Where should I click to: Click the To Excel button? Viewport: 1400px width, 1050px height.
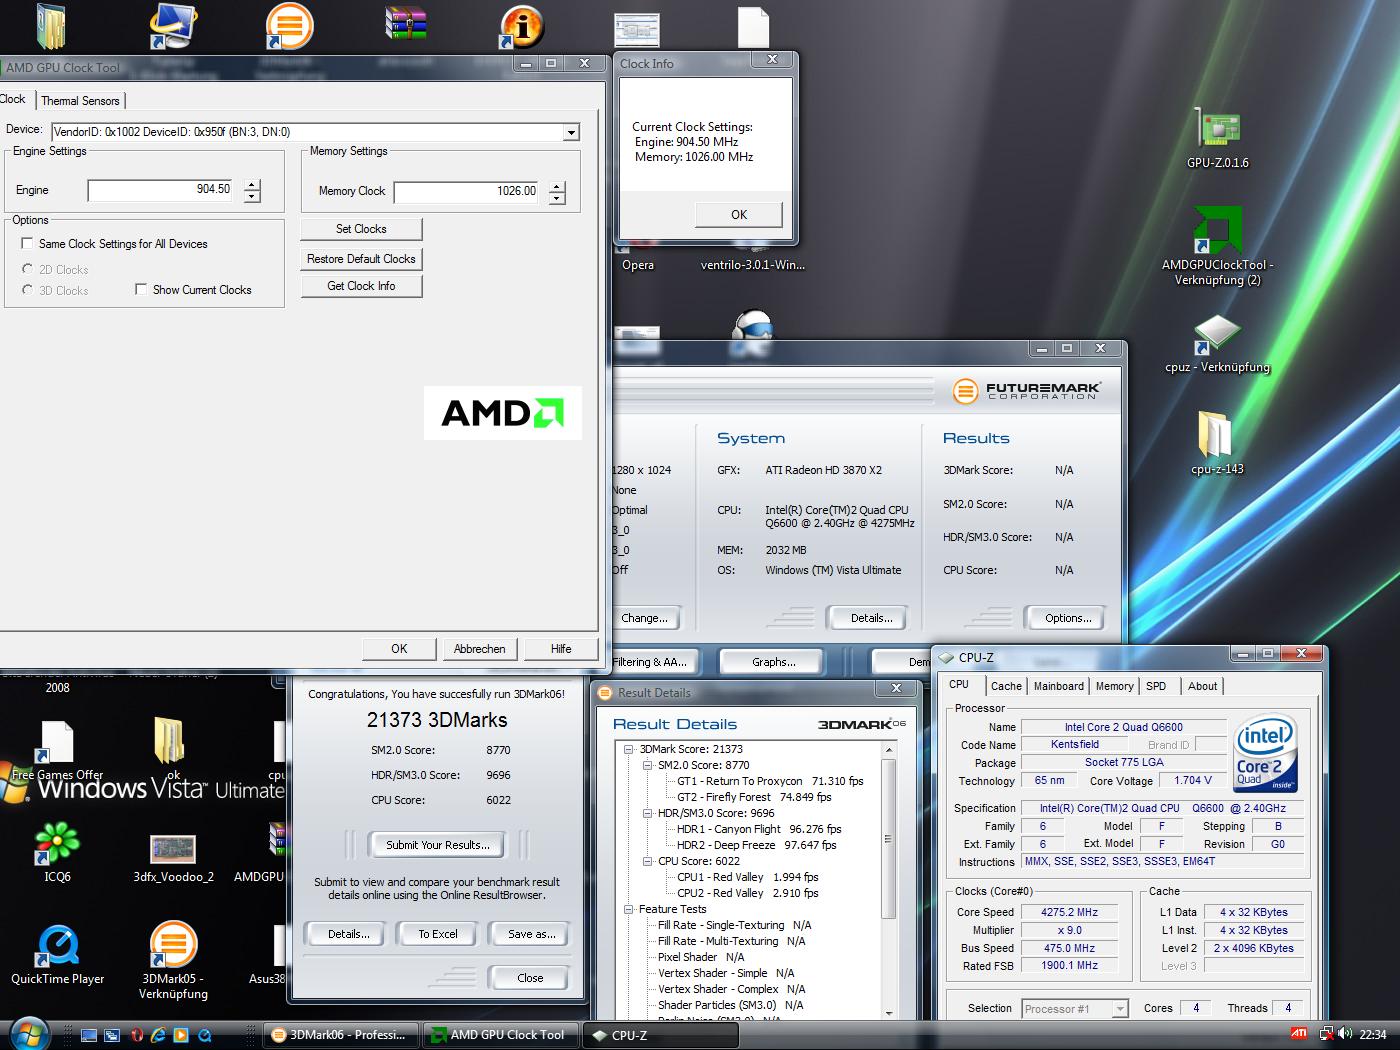click(438, 934)
